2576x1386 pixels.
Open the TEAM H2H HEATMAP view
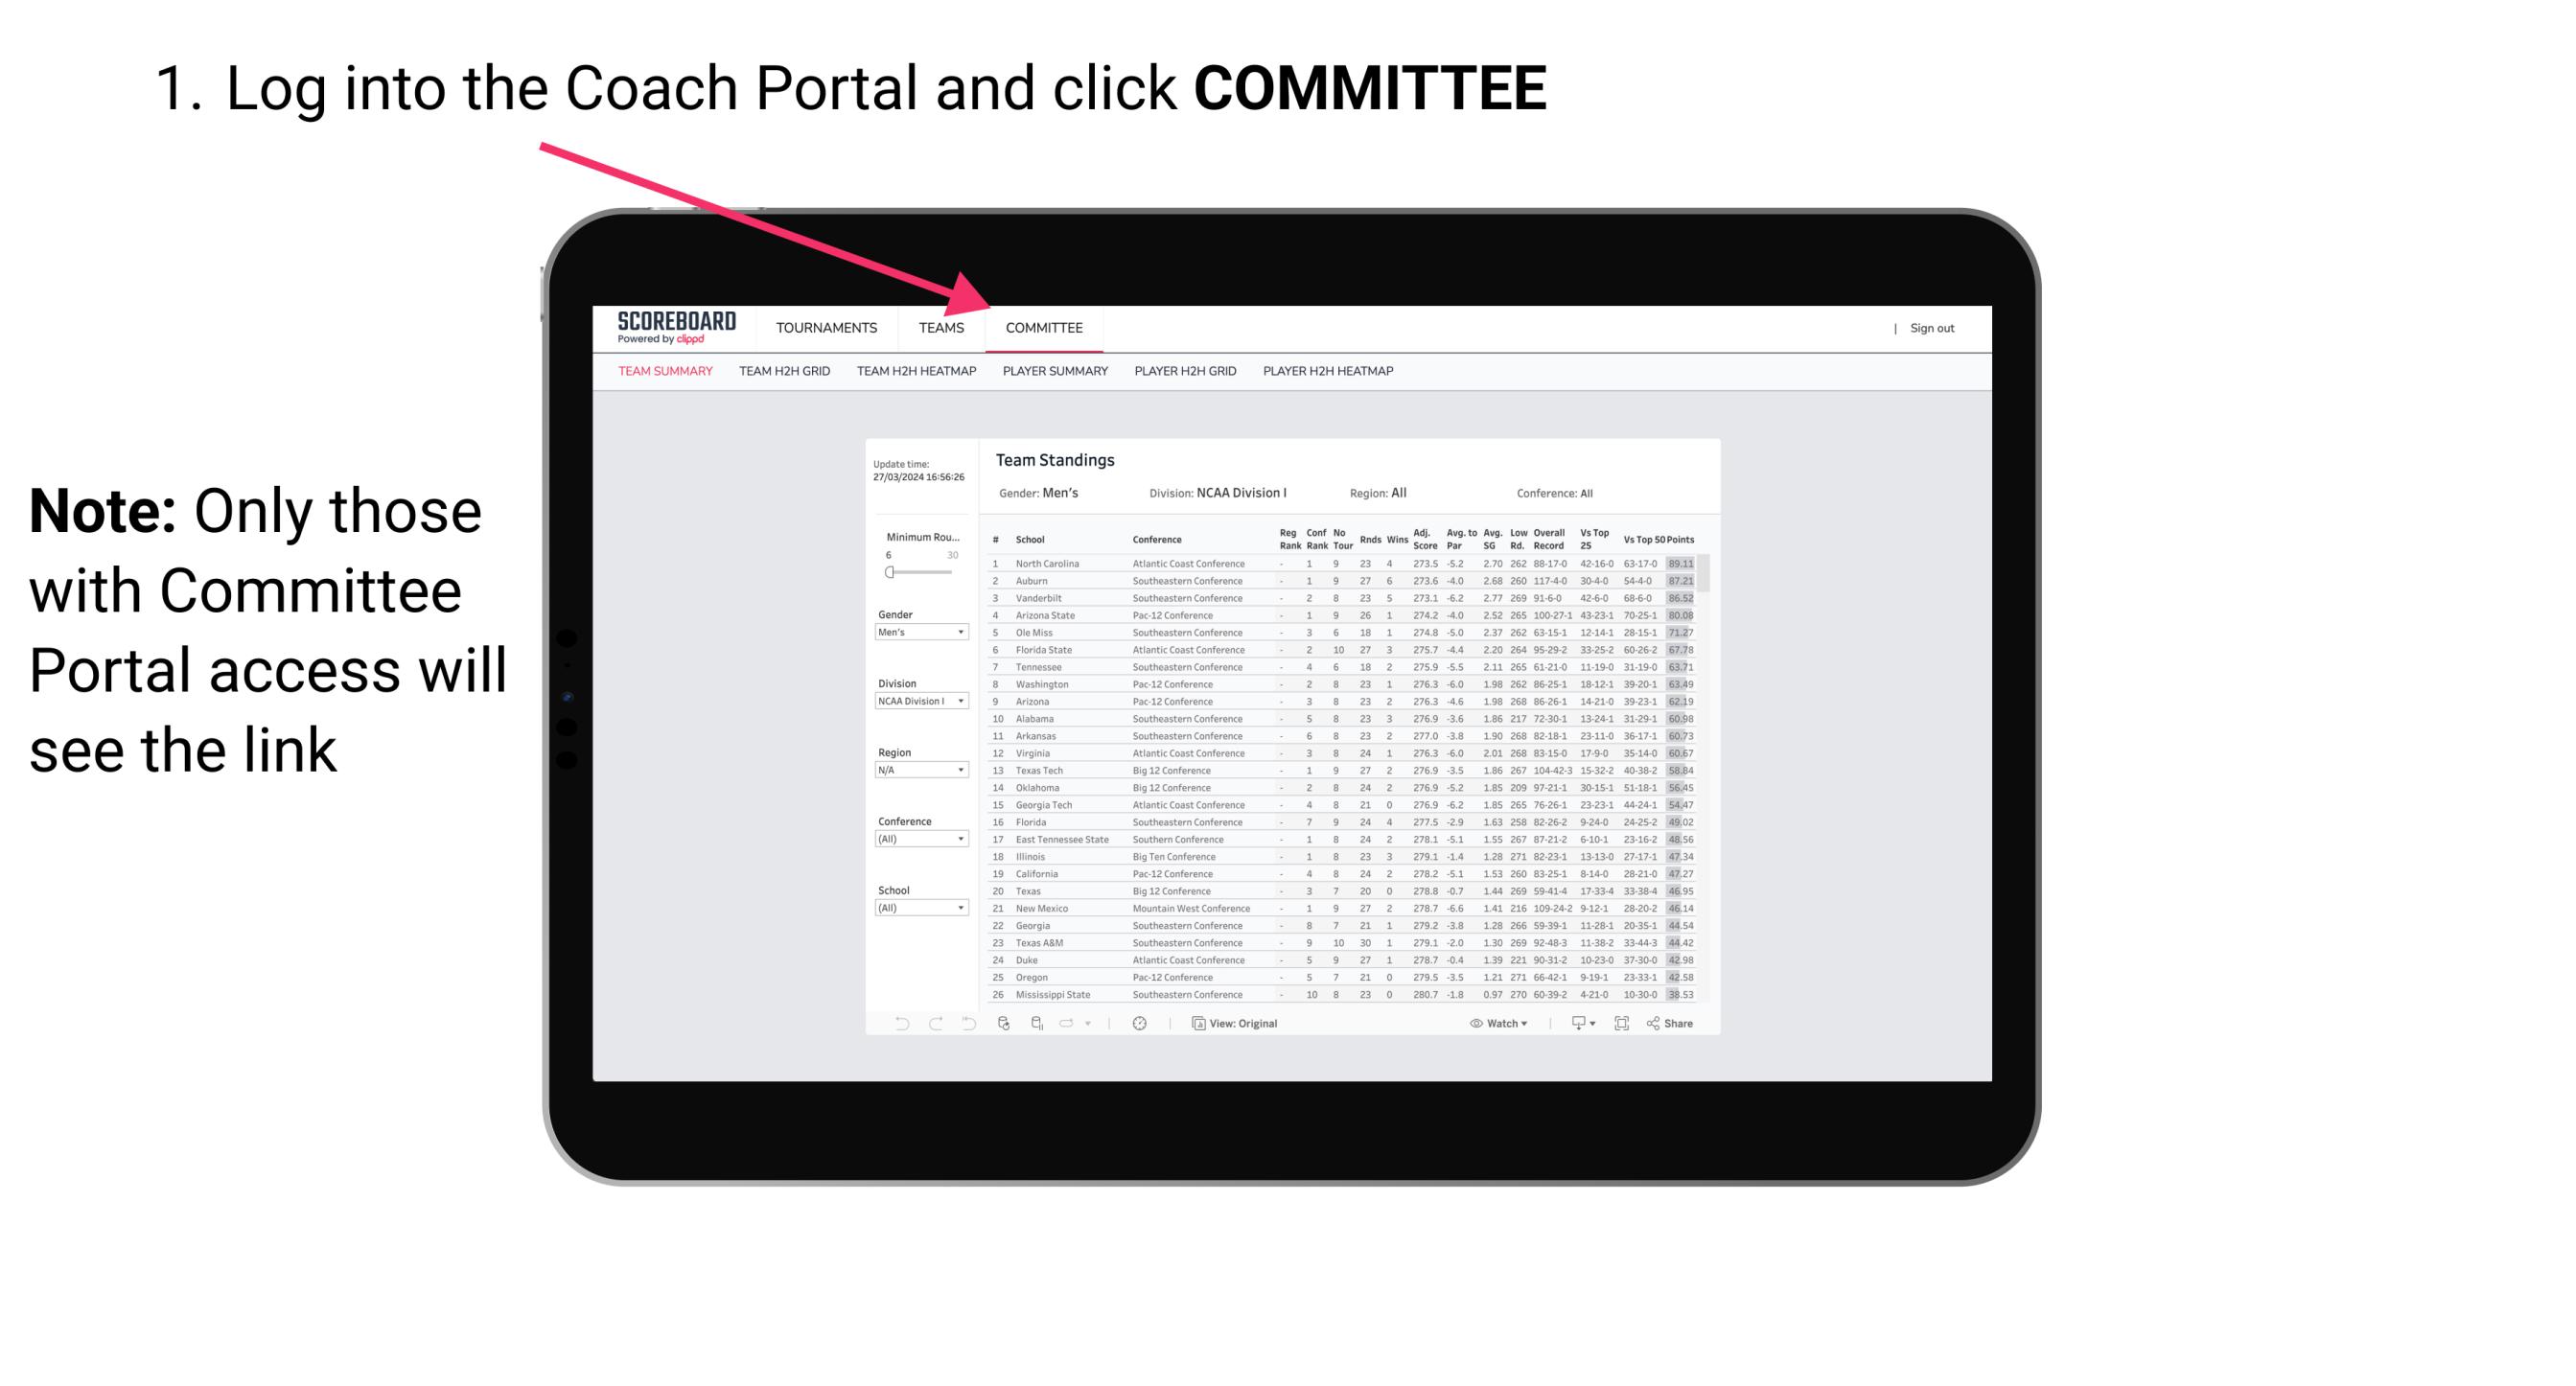(918, 376)
